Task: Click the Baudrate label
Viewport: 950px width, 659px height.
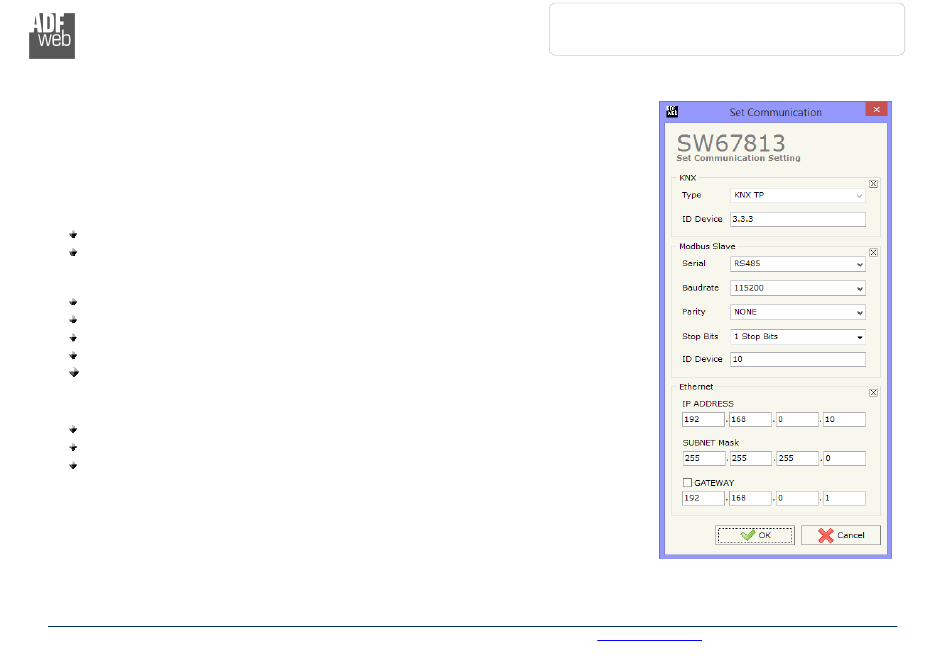Action: (x=700, y=288)
